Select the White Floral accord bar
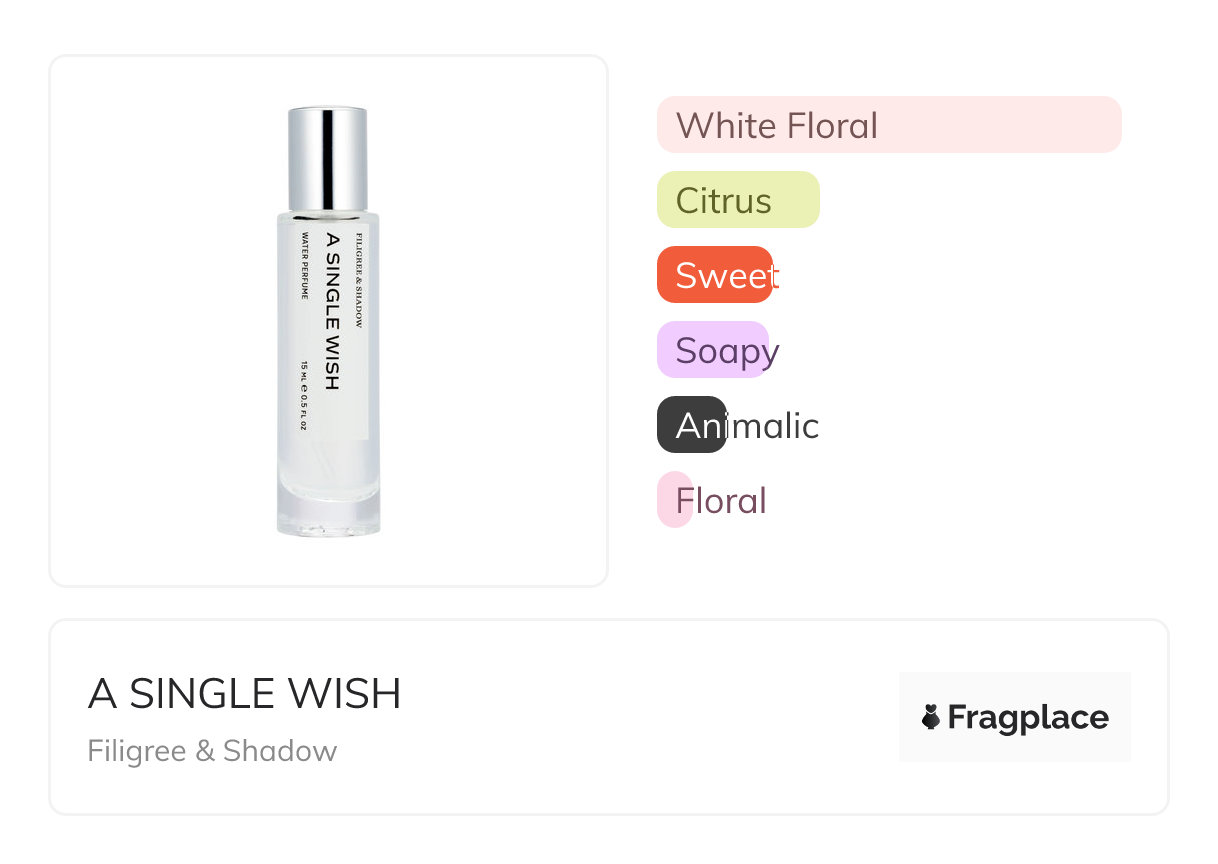Viewport: 1218px width, 864px height. (x=889, y=125)
